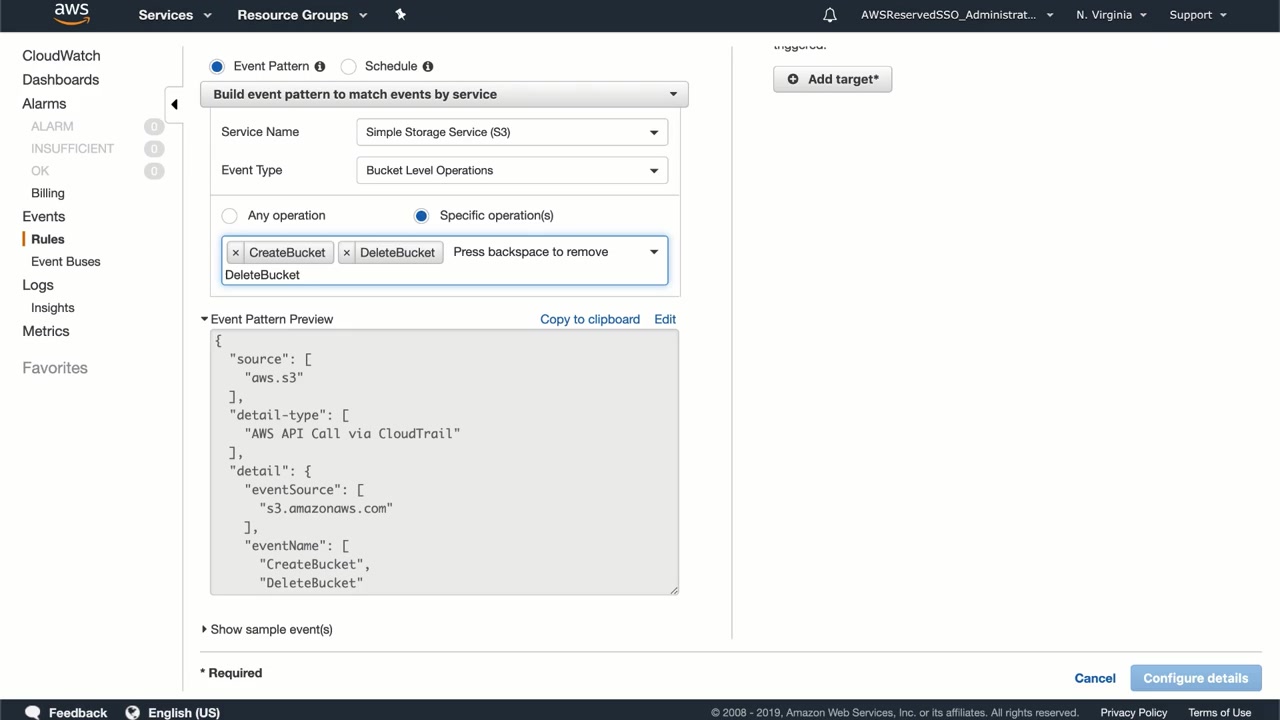Open the Event Type dropdown
Image resolution: width=1280 pixels, height=720 pixels.
tap(511, 170)
